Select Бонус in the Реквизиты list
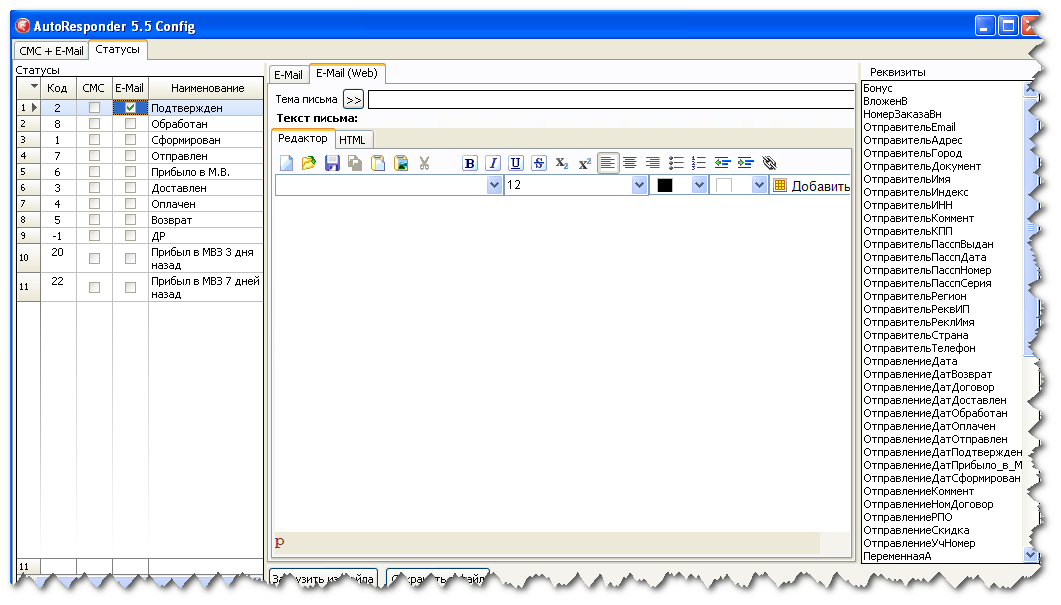Image resolution: width=1061 pixels, height=605 pixels. (878, 88)
